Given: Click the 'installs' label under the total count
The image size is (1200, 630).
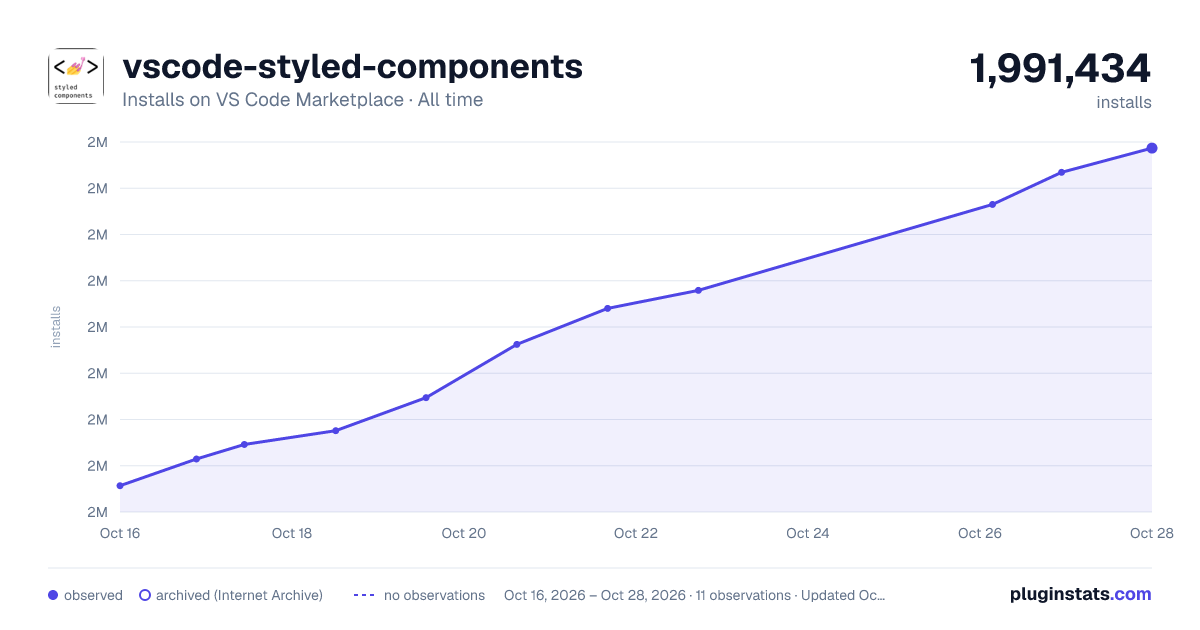Looking at the screenshot, I should tap(1124, 103).
